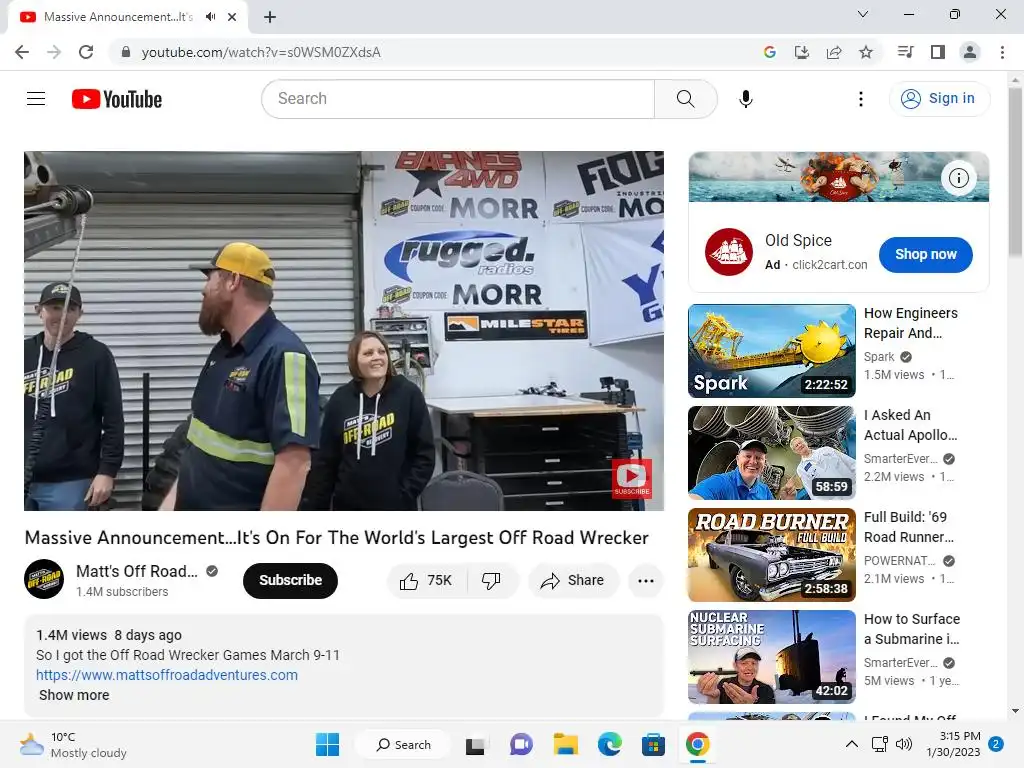Share this page from address bar
The height and width of the screenshot is (768, 1024).
[834, 52]
